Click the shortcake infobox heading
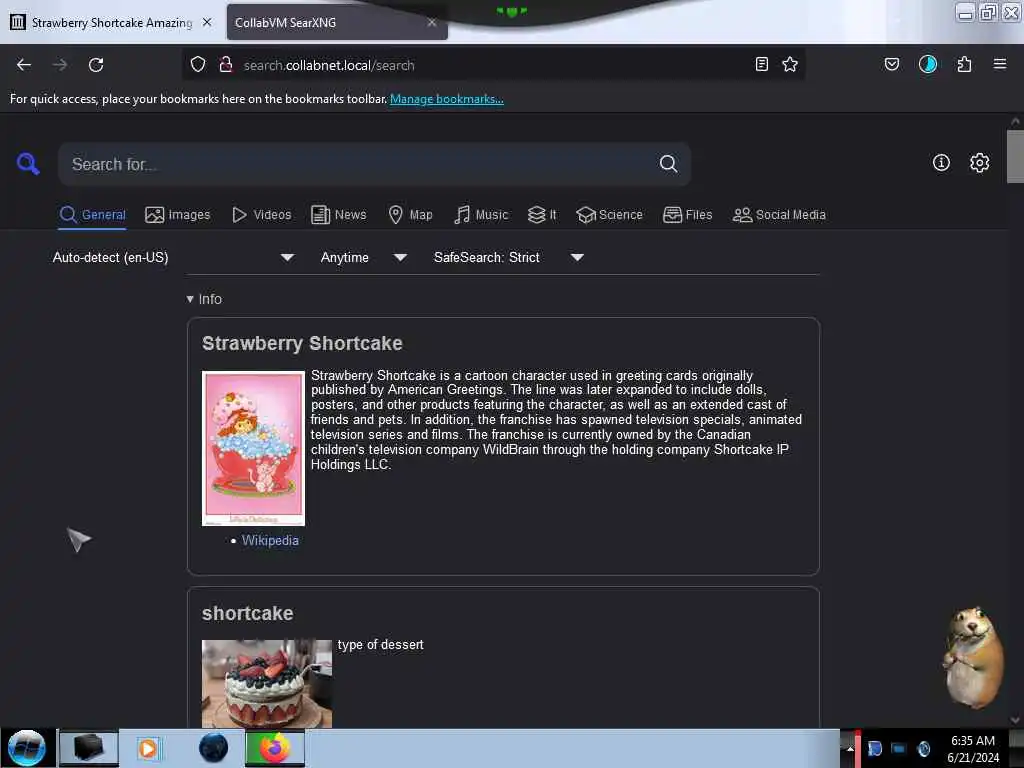 tap(248, 613)
